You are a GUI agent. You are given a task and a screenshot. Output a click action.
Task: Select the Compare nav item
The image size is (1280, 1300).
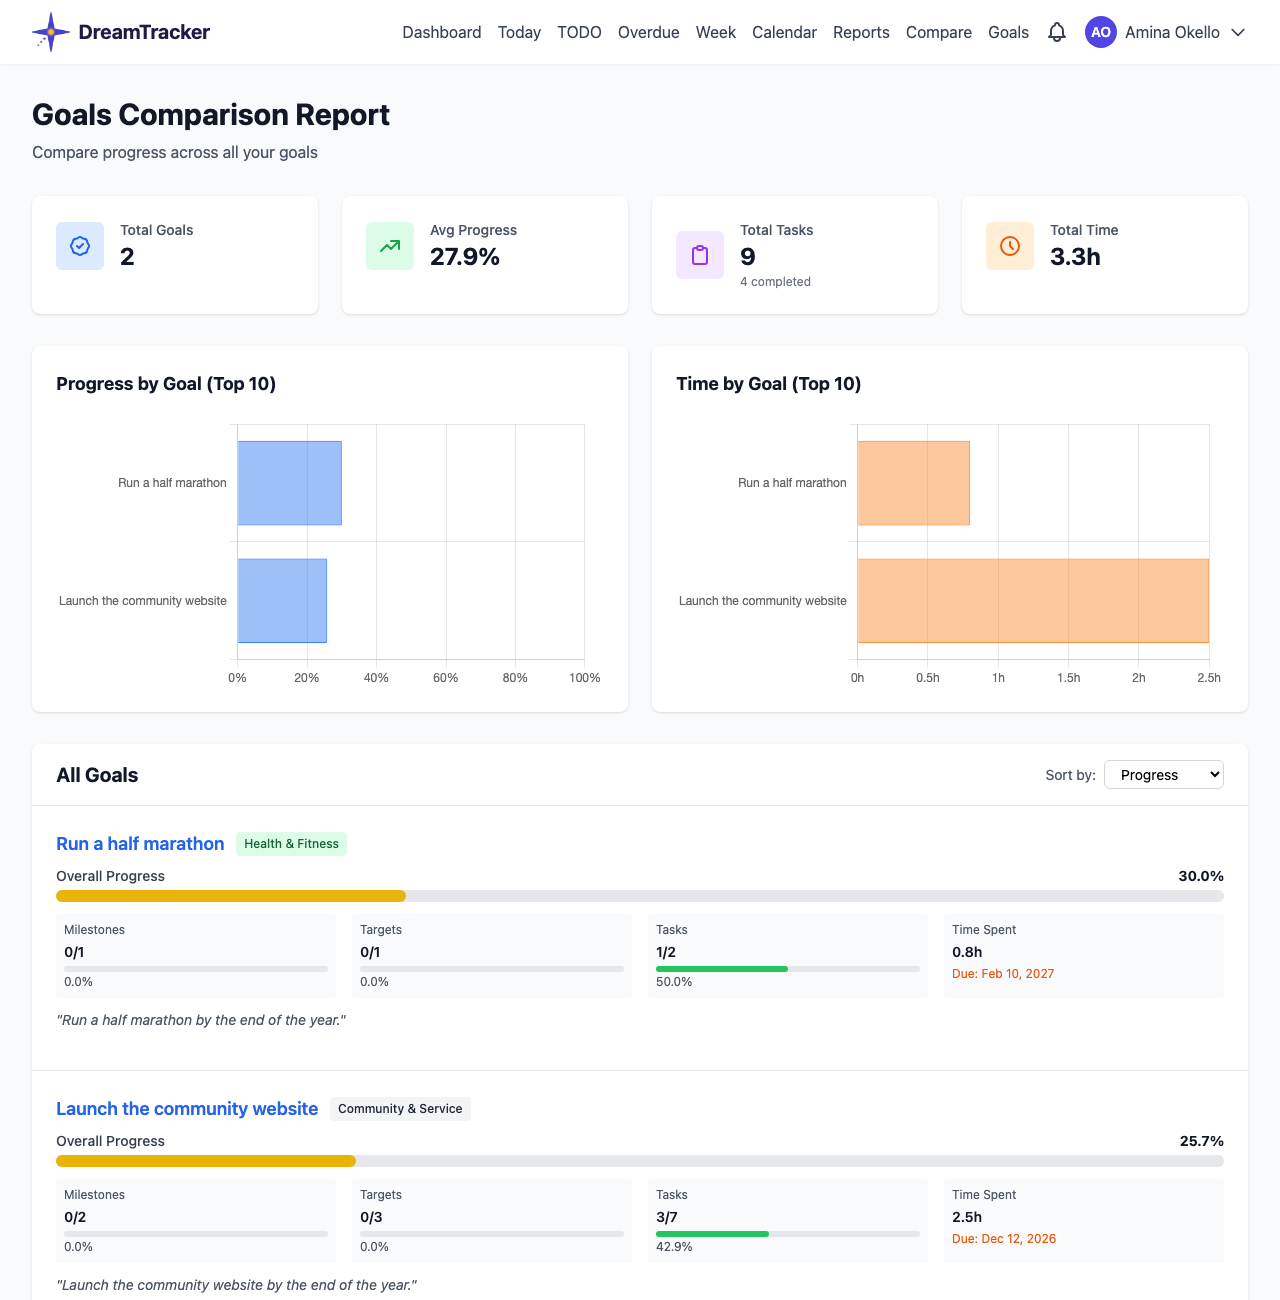coord(939,32)
